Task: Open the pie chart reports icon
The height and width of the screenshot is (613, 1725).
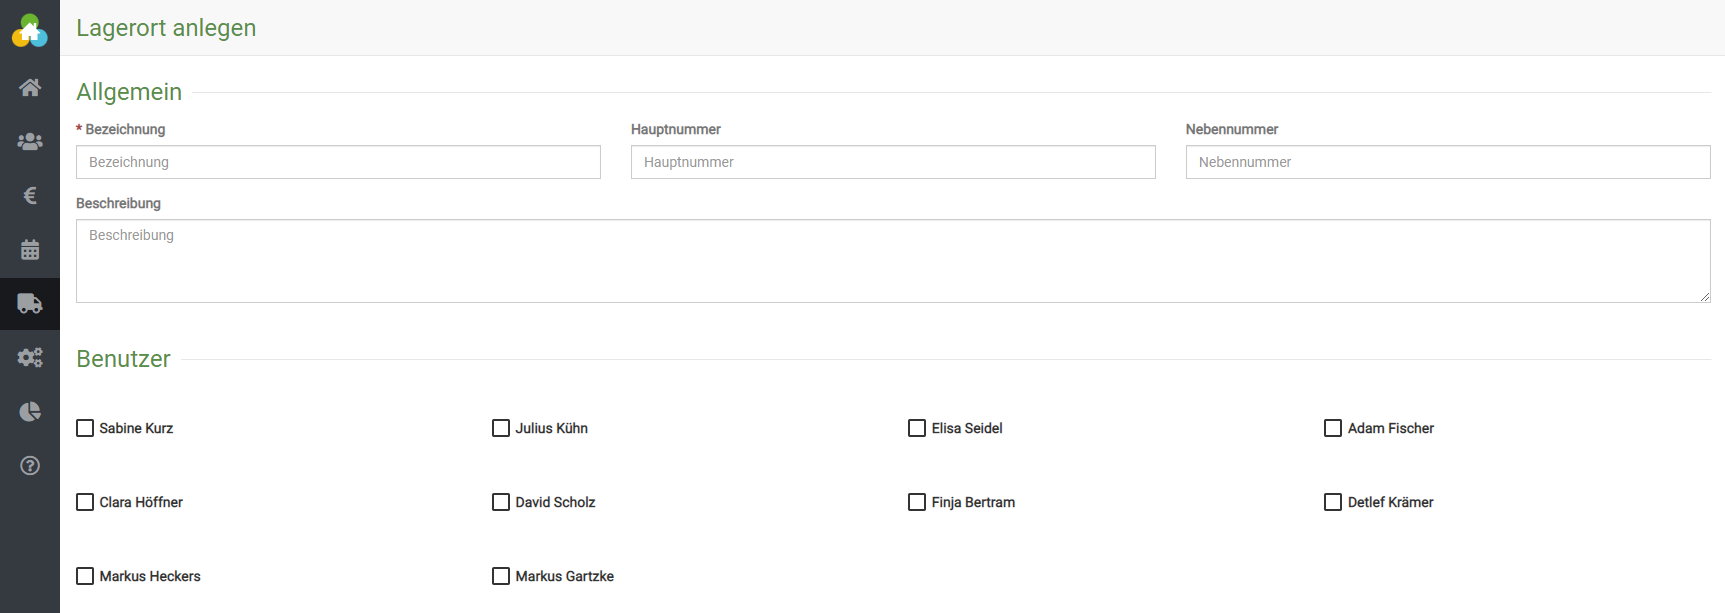Action: 30,412
